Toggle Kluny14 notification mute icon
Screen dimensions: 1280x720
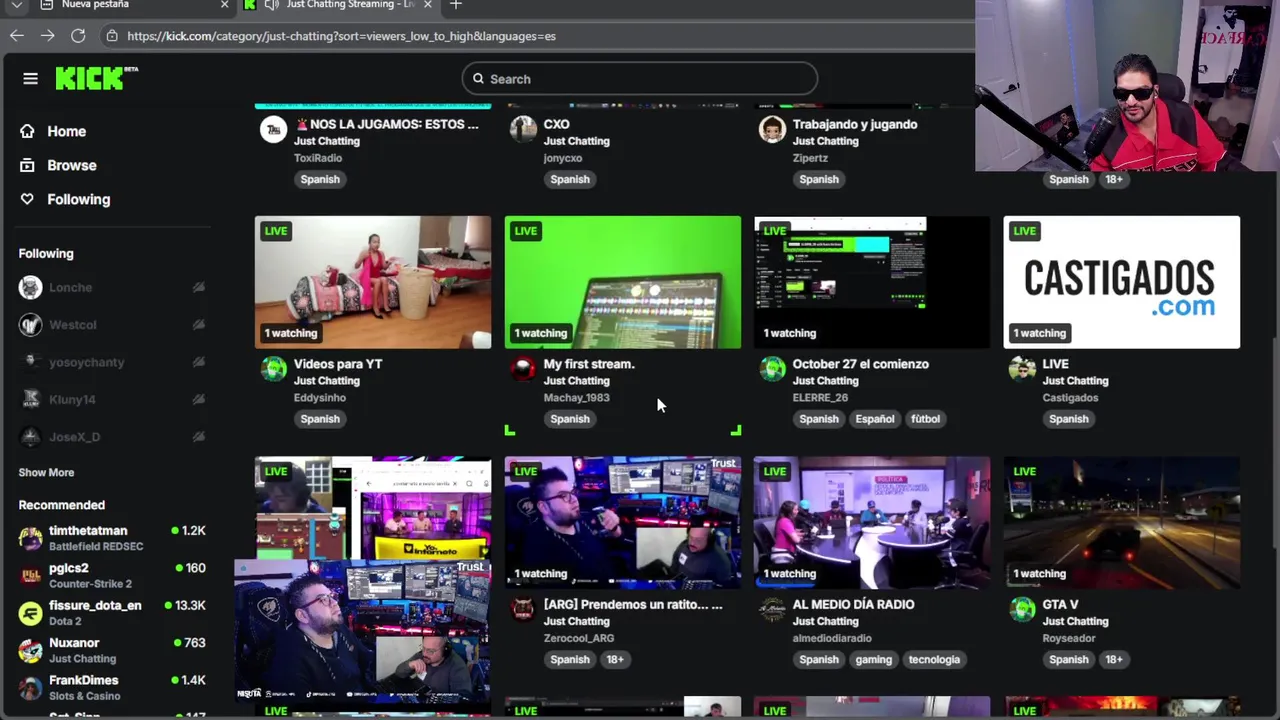198,399
